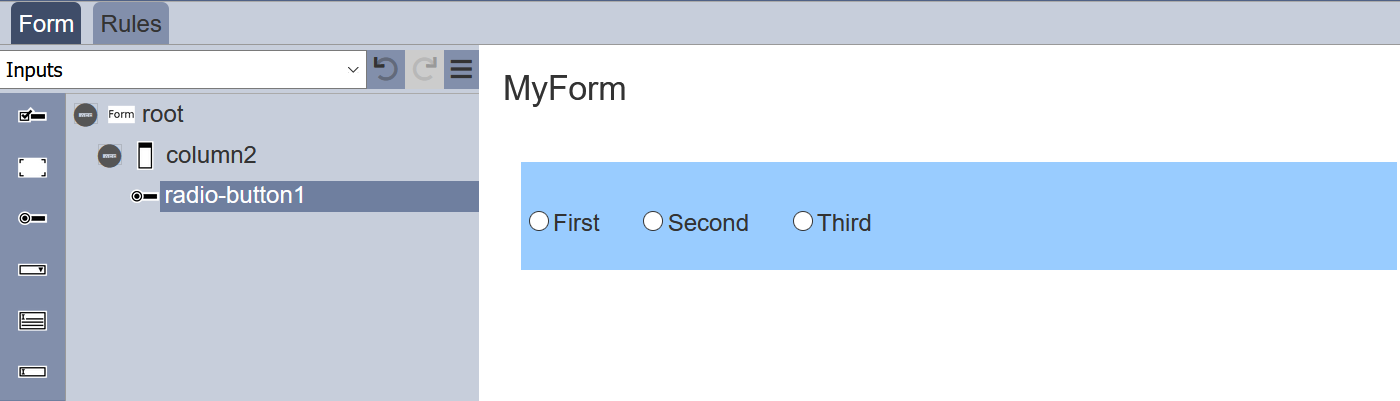Select the checkbox input icon in palette
Screen dimensions: 1400x401
pyautogui.click(x=32, y=117)
